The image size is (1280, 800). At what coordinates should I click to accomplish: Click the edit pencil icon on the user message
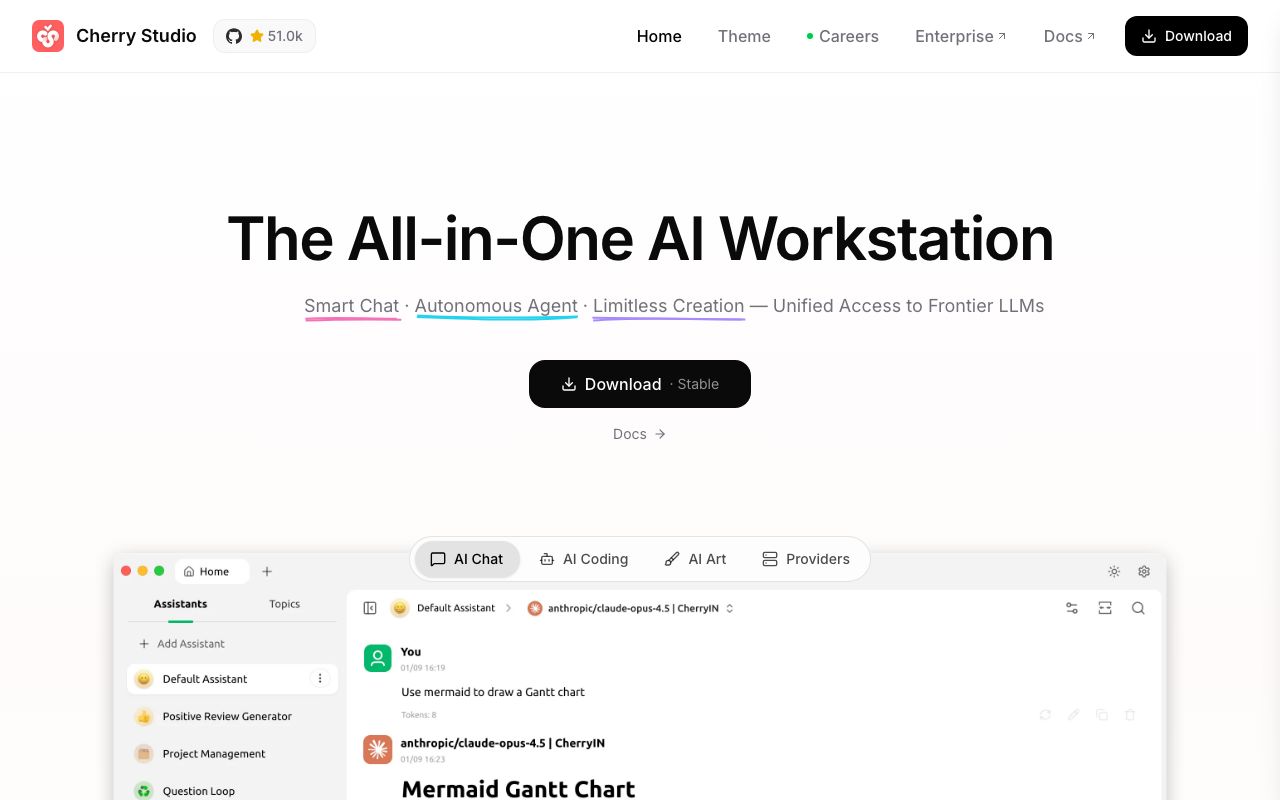(1074, 715)
